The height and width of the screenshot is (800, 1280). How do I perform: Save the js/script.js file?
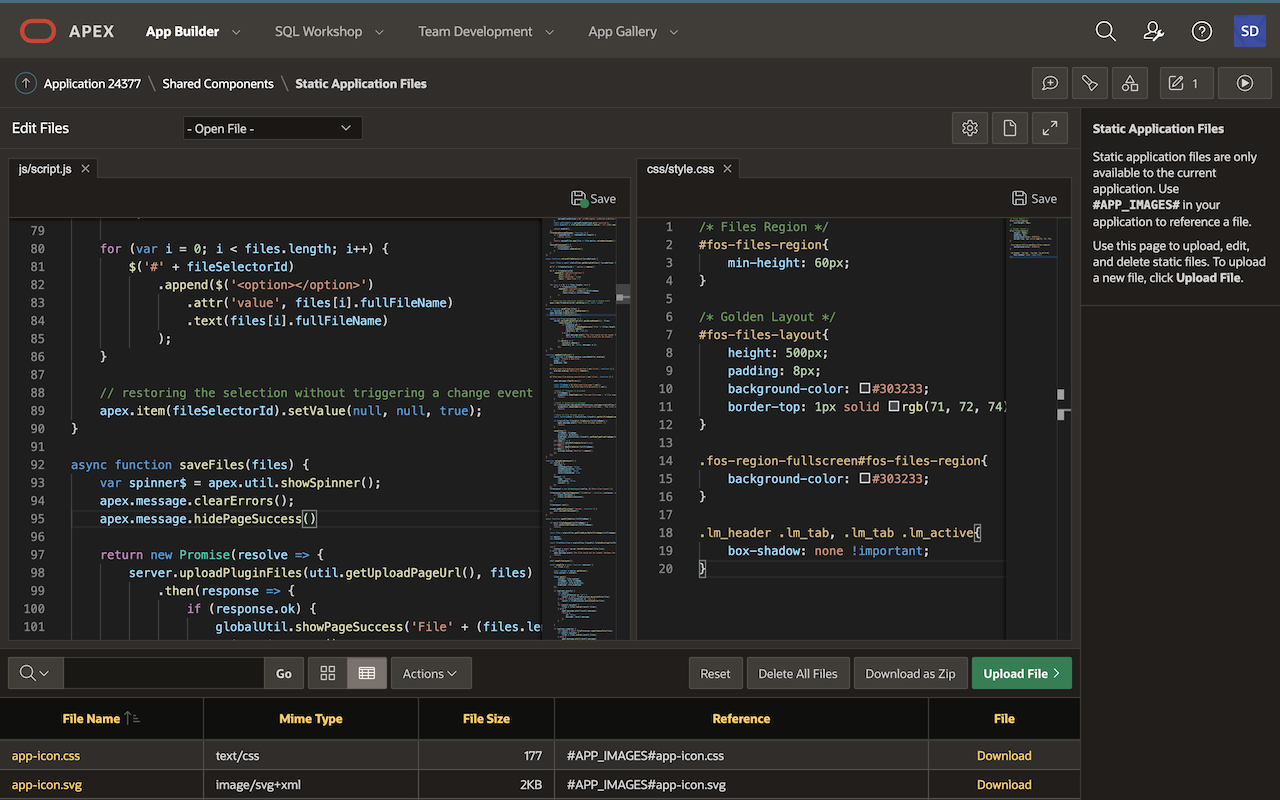594,198
